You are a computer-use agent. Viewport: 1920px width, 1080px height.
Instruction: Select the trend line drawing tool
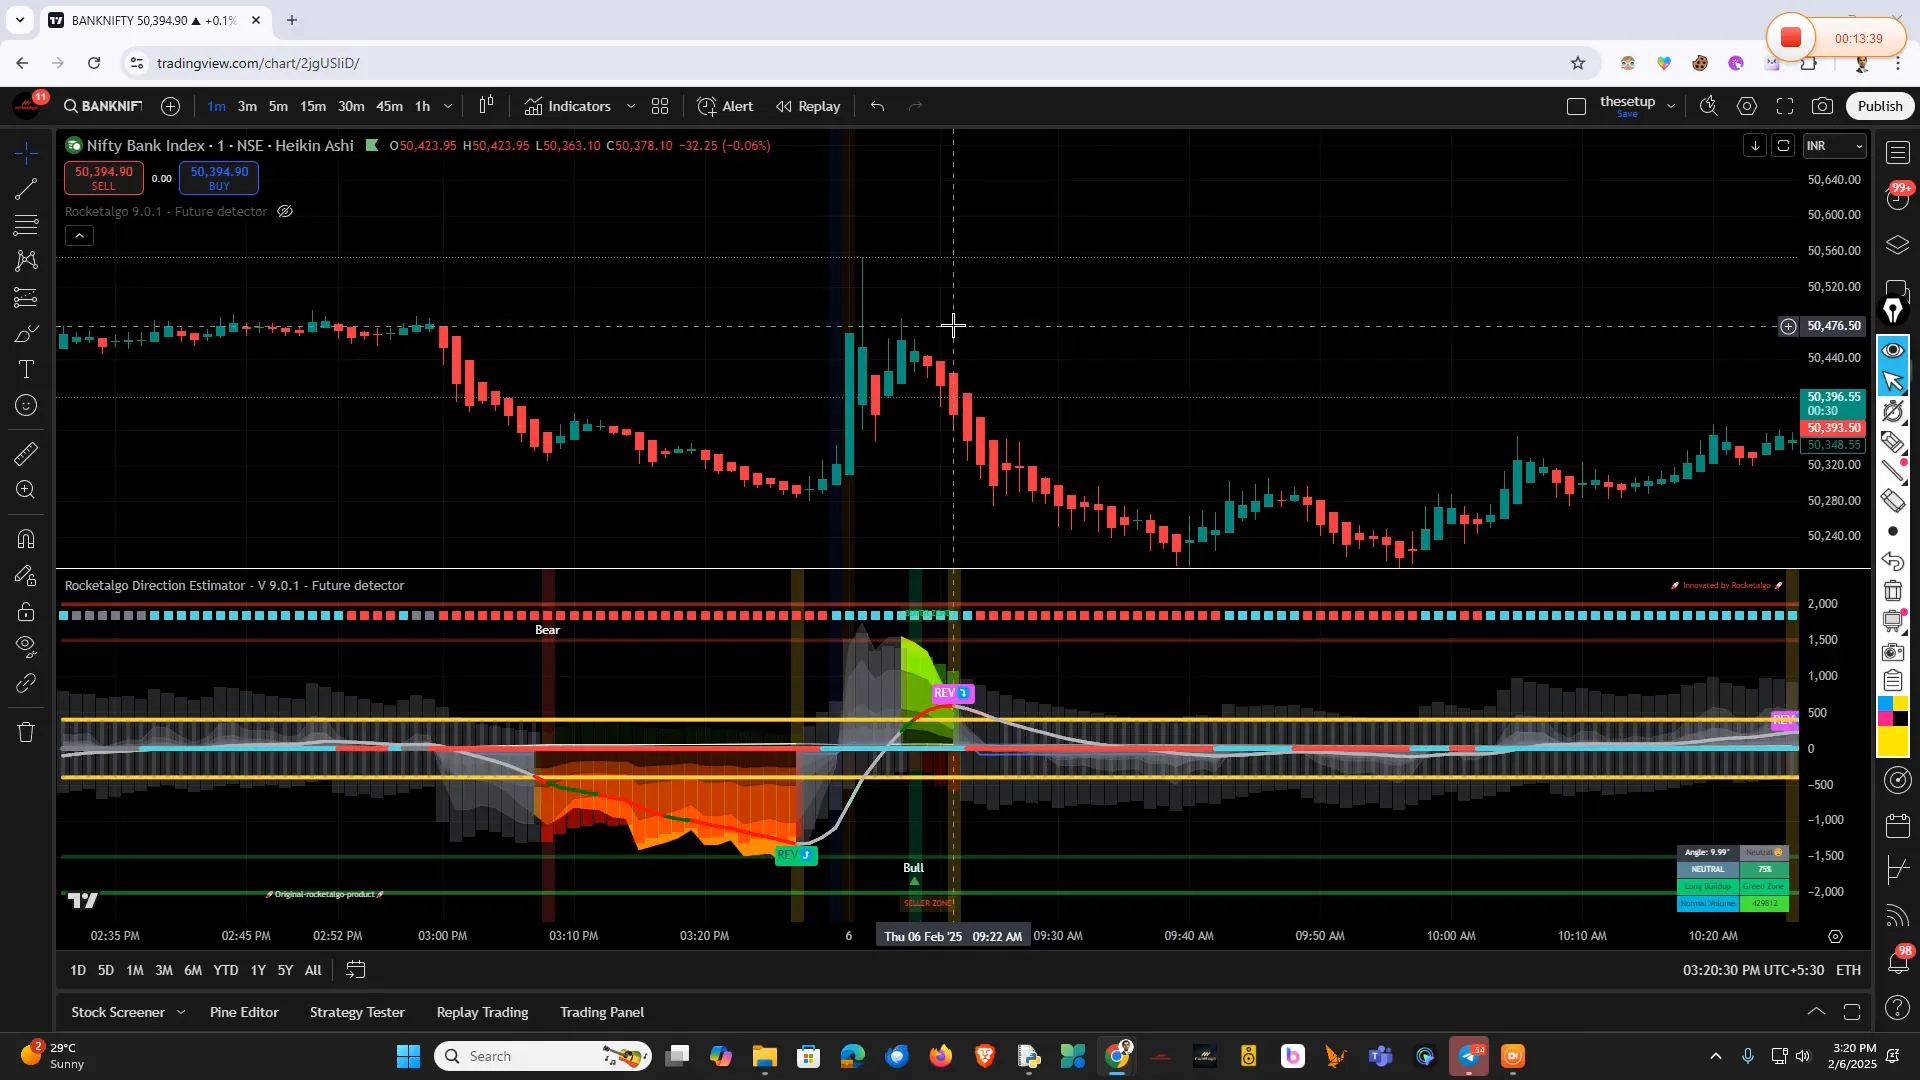[x=25, y=190]
